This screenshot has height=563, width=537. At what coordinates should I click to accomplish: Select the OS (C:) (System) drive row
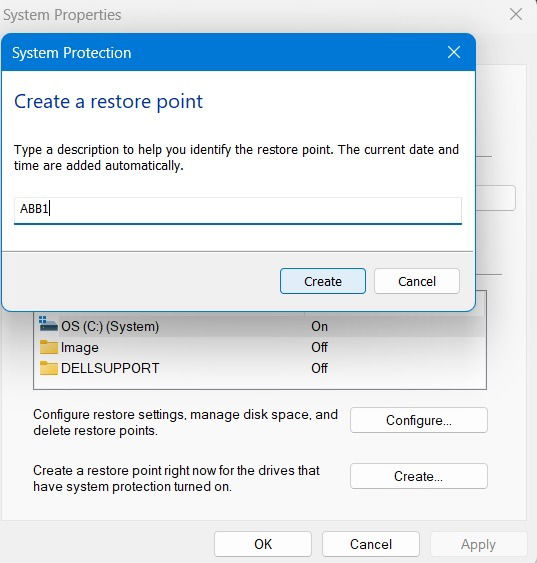tap(260, 326)
